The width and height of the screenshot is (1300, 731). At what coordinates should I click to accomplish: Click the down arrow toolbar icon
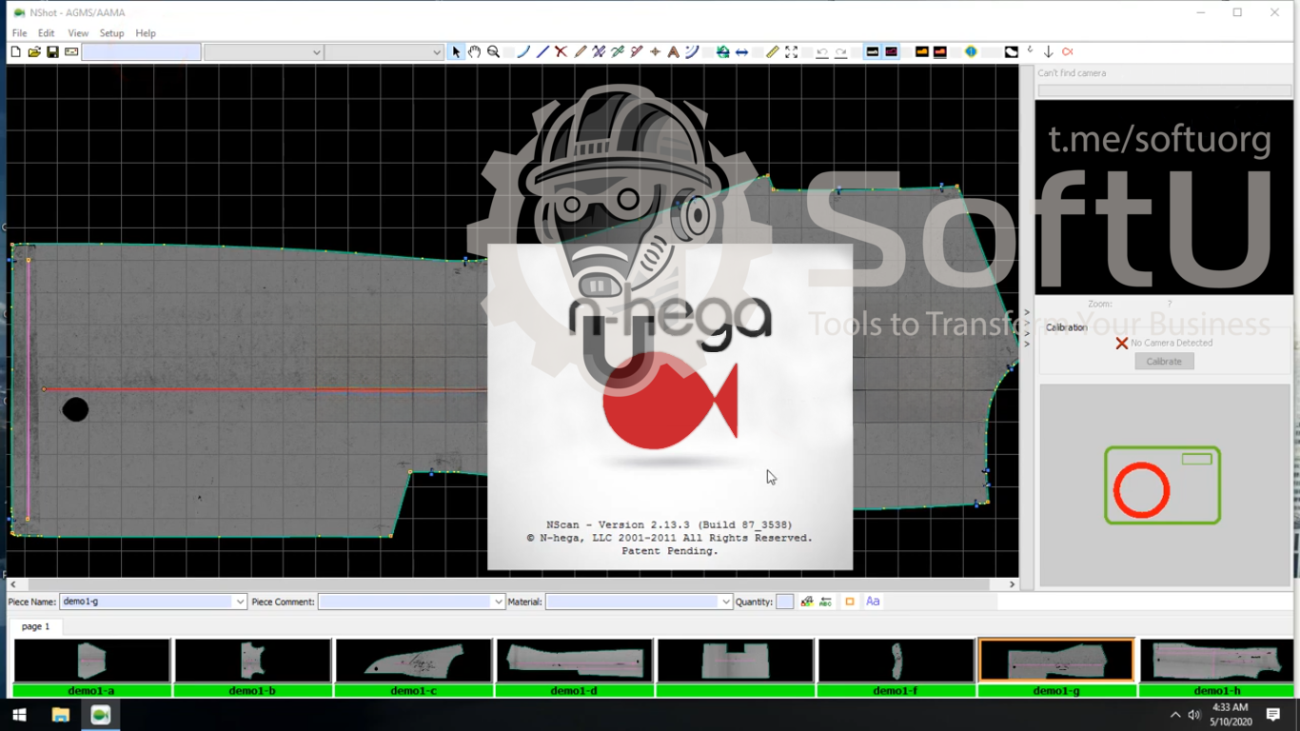click(x=1048, y=52)
